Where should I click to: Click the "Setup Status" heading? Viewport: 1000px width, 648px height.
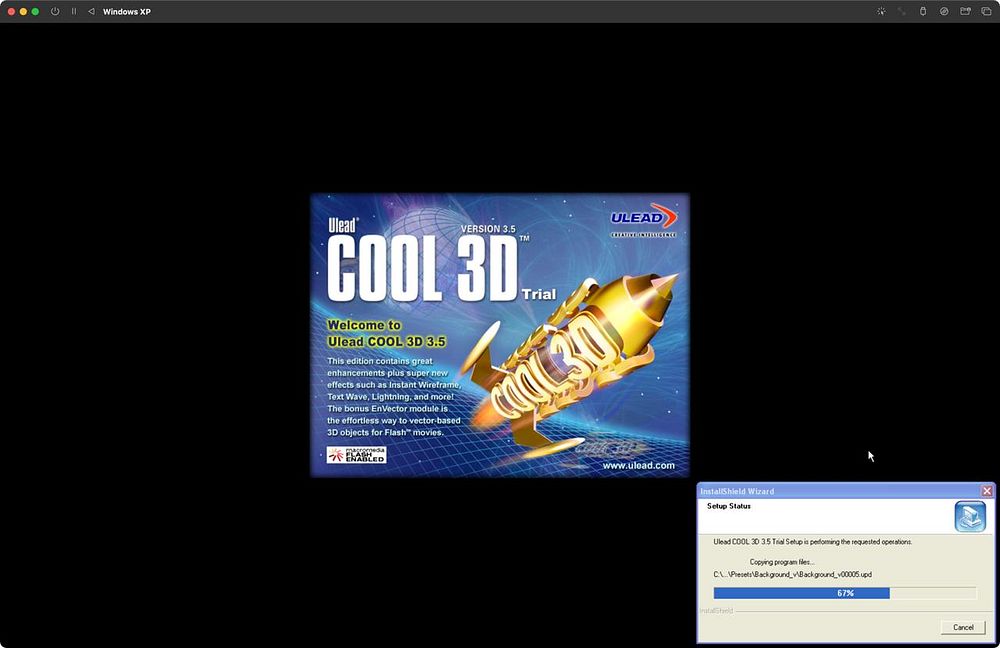click(728, 506)
